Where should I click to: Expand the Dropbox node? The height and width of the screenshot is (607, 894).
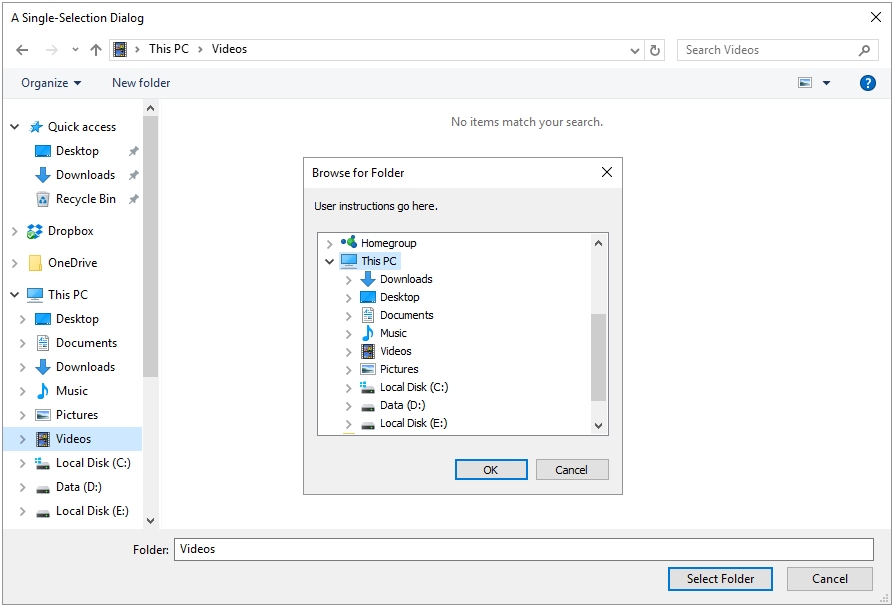point(15,231)
